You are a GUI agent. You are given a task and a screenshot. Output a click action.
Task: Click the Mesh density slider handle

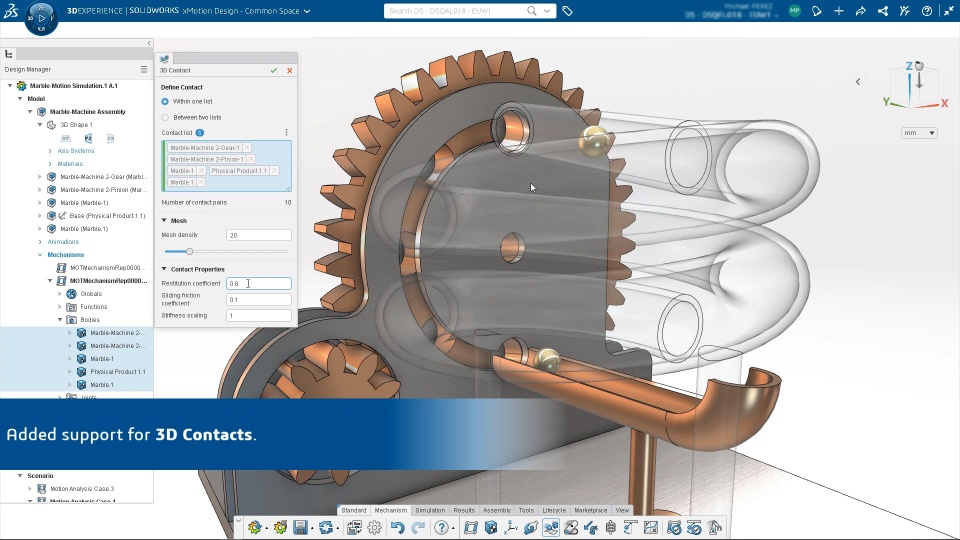[x=189, y=252]
